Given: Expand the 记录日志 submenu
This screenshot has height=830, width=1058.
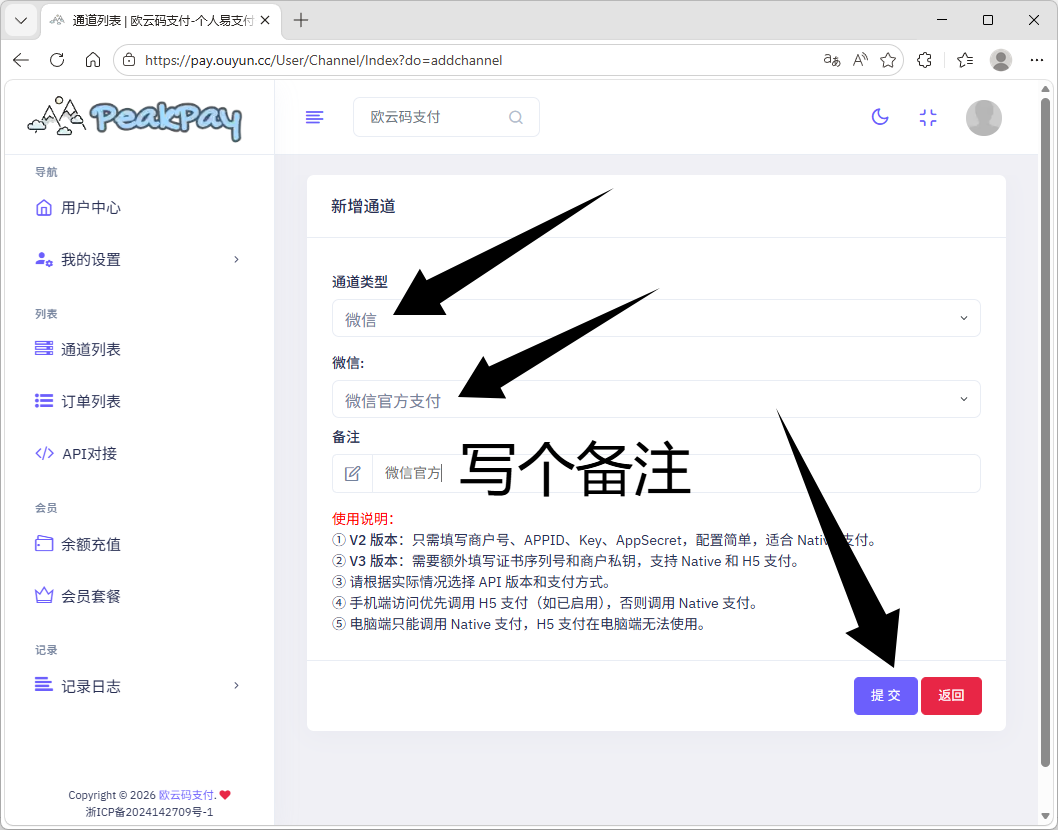Looking at the screenshot, I should tap(138, 686).
